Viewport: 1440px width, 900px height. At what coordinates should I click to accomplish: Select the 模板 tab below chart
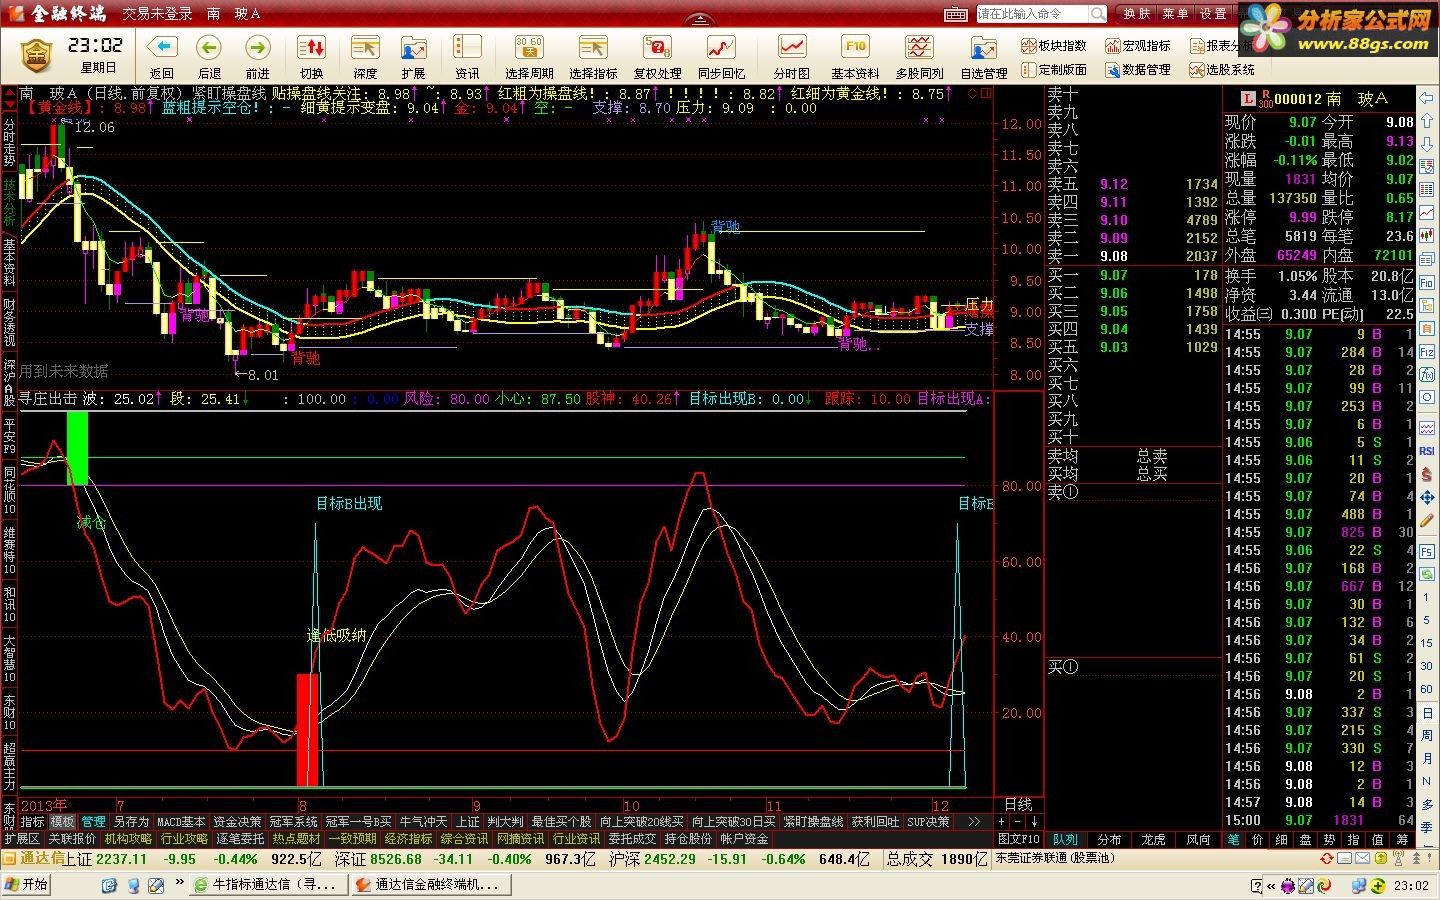tap(62, 822)
